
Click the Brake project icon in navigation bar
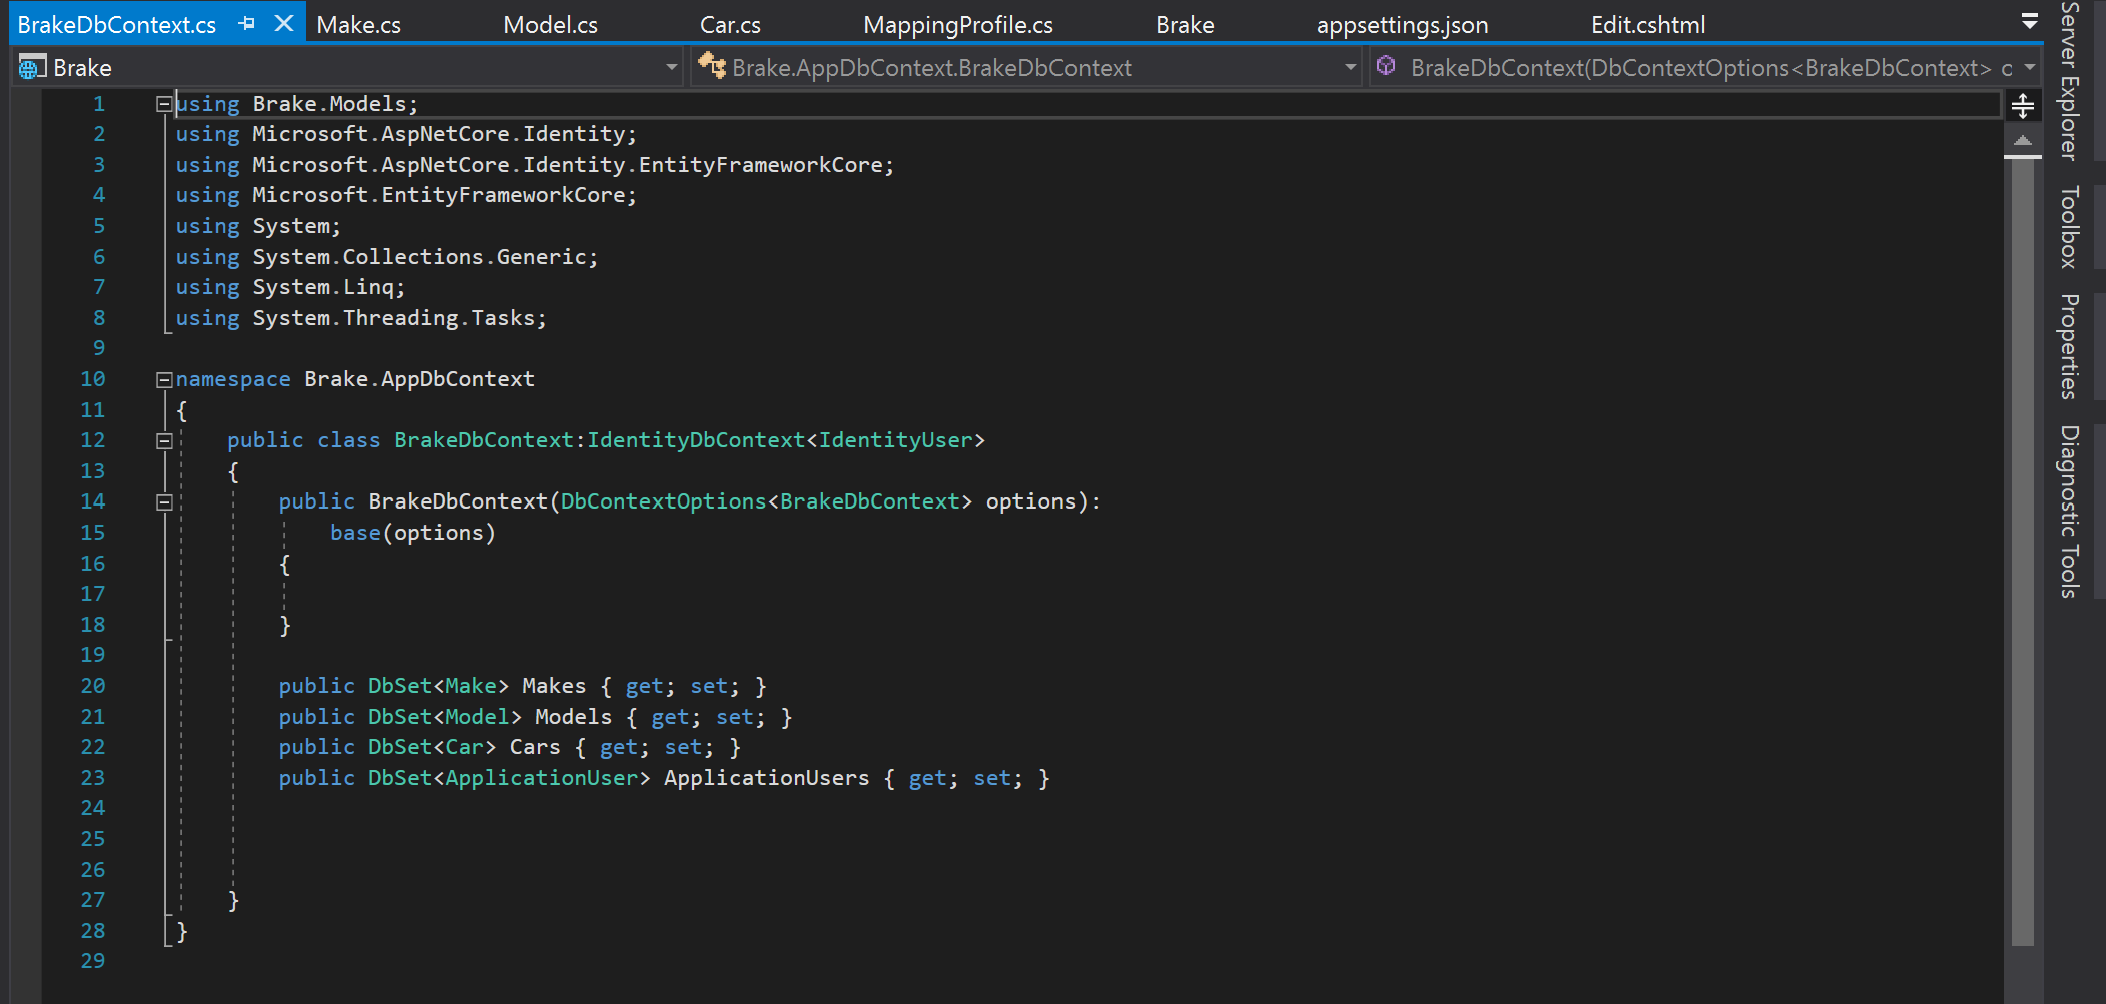32,67
